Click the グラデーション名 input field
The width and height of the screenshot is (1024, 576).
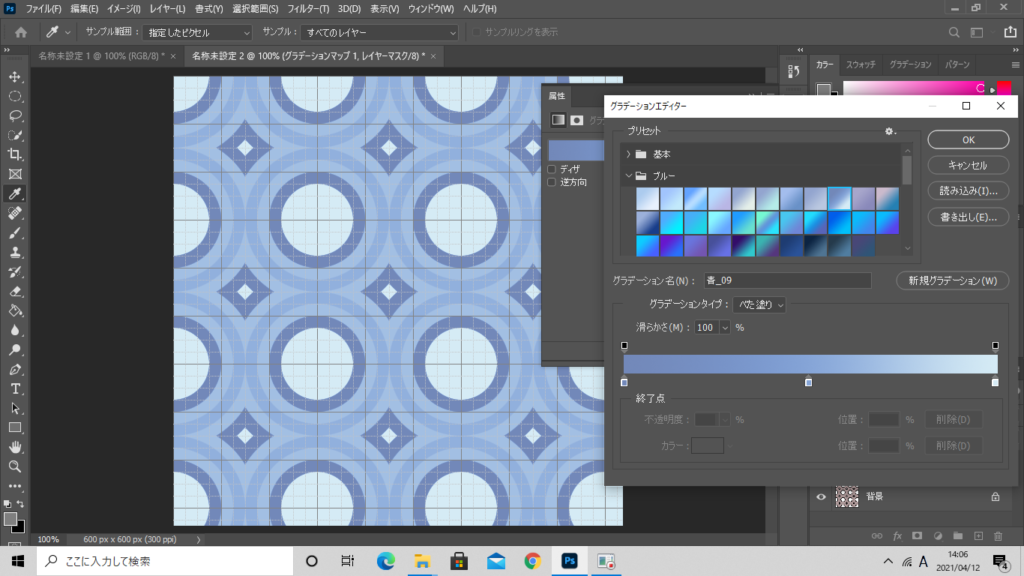tap(788, 281)
